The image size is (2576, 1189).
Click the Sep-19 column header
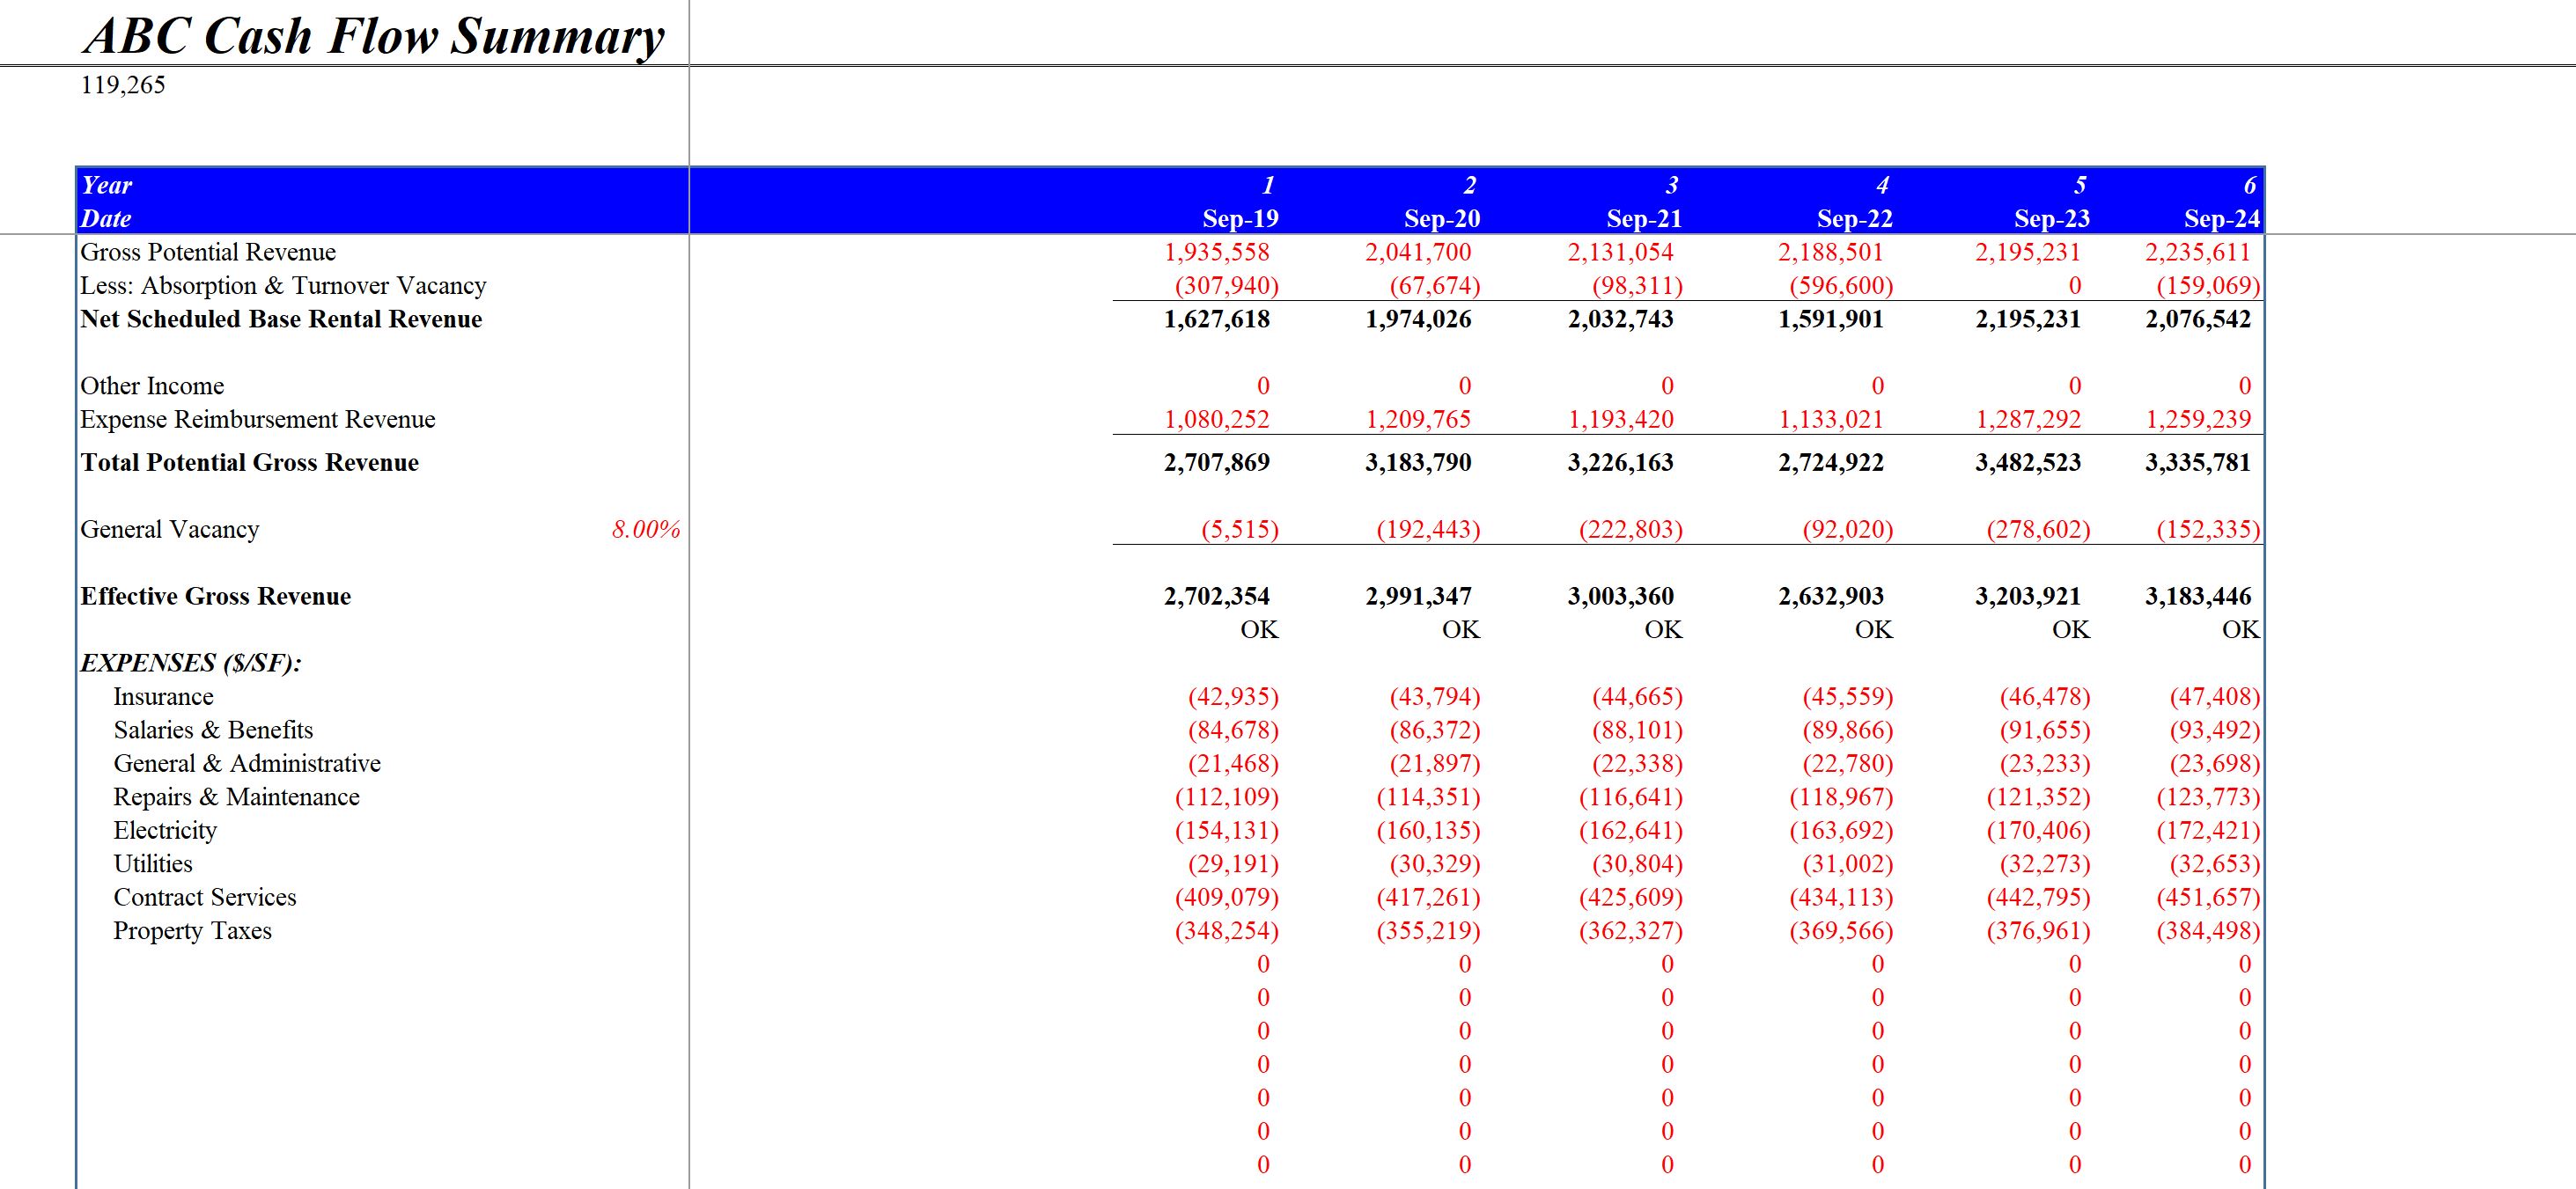[1243, 218]
